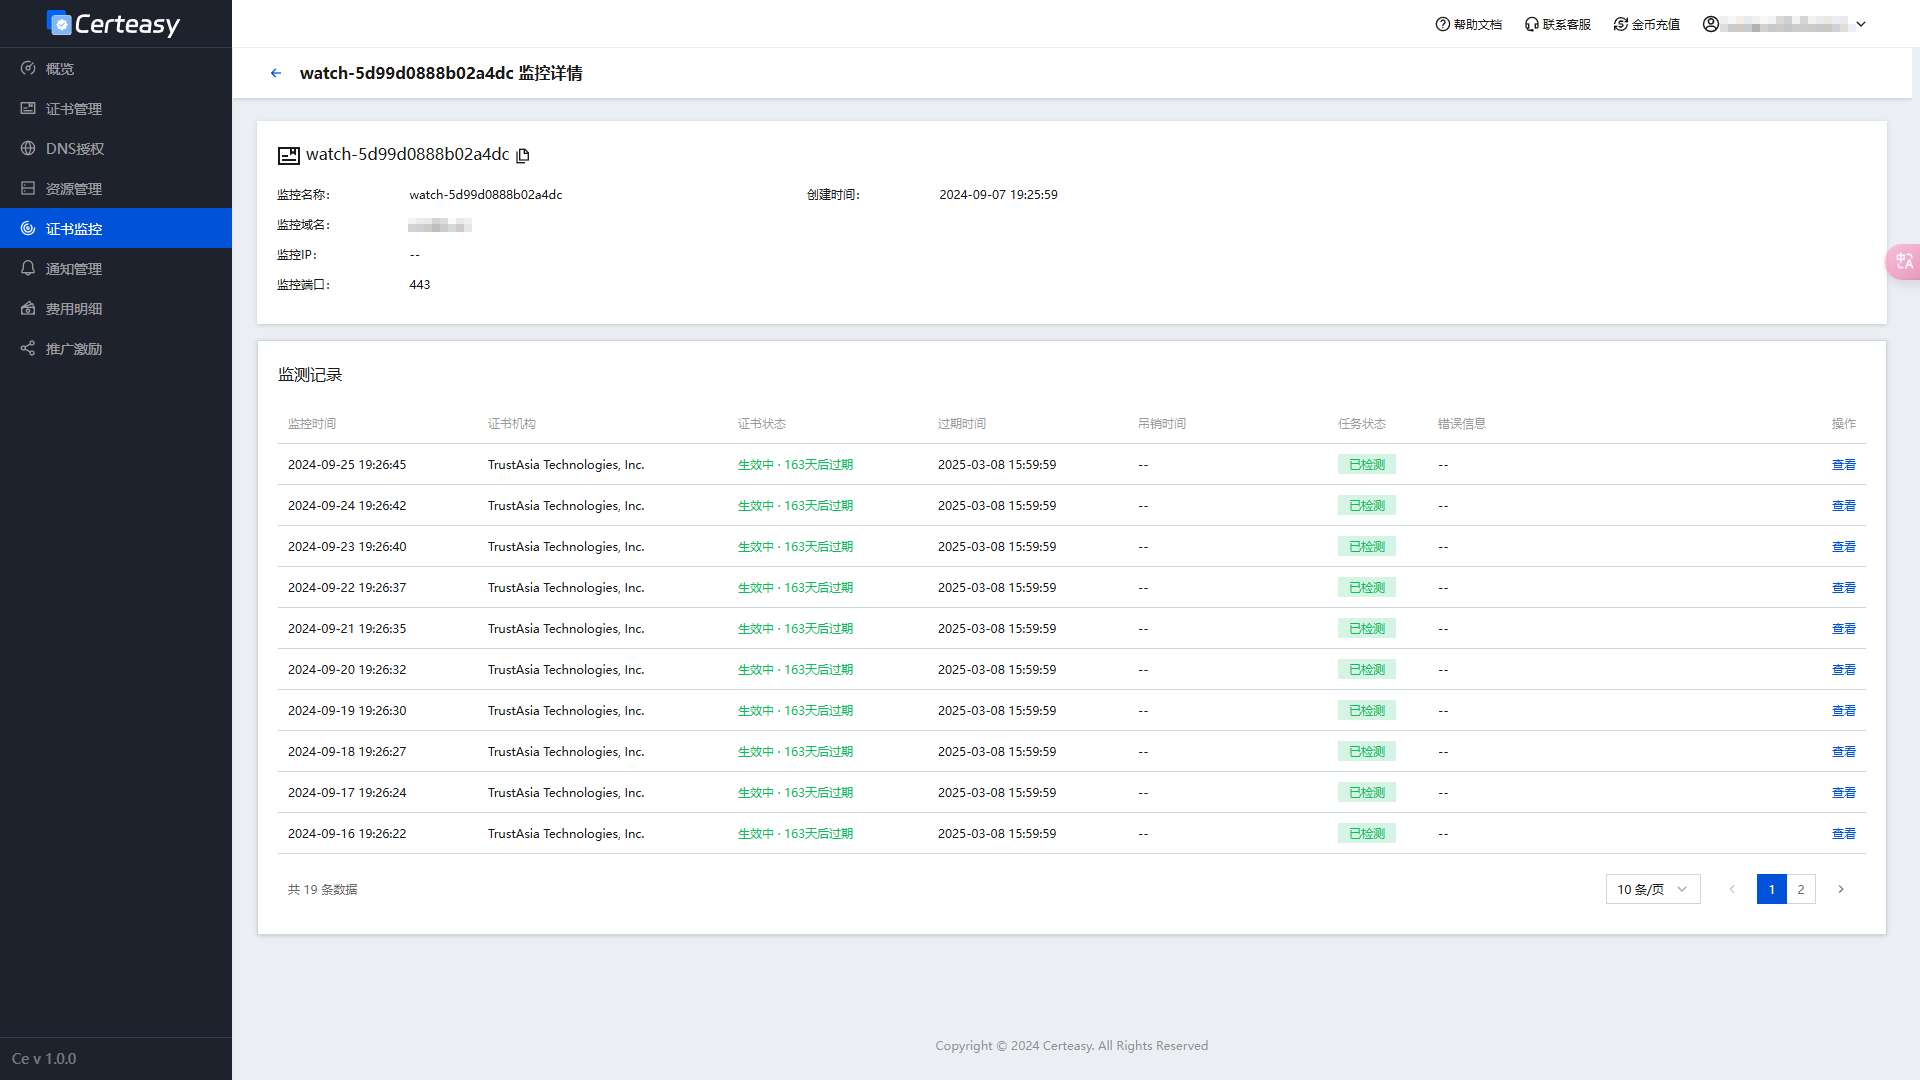Open 资源管理 sidebar entry

tap(116, 188)
